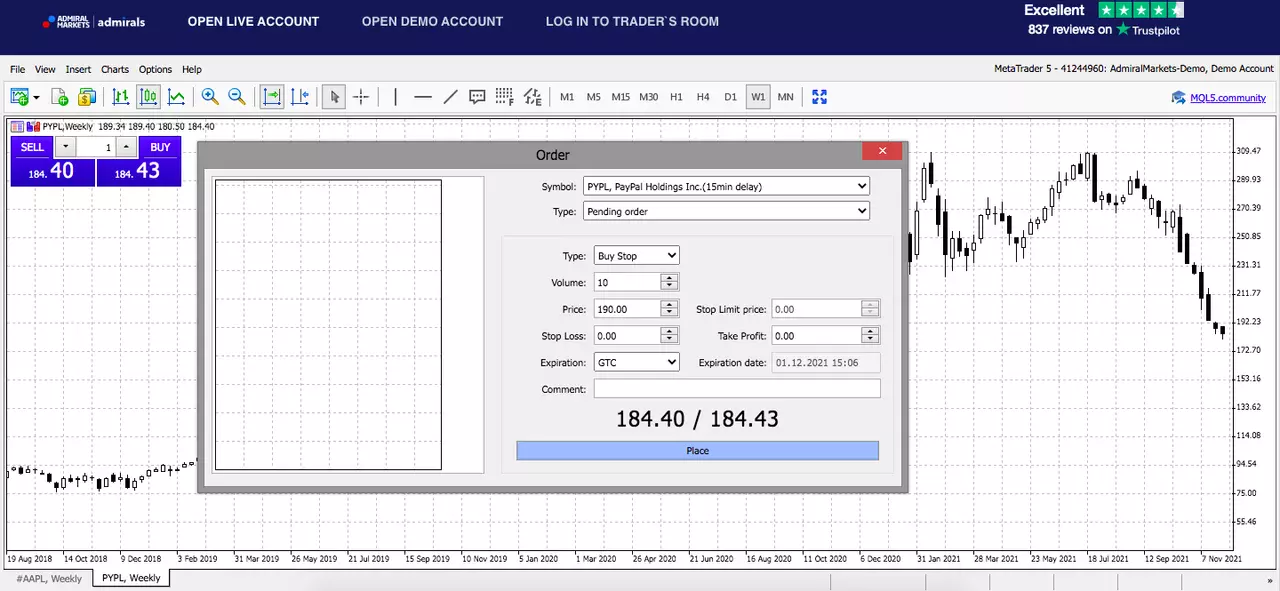Click the Volume input field
The image size is (1280, 591).
[627, 283]
